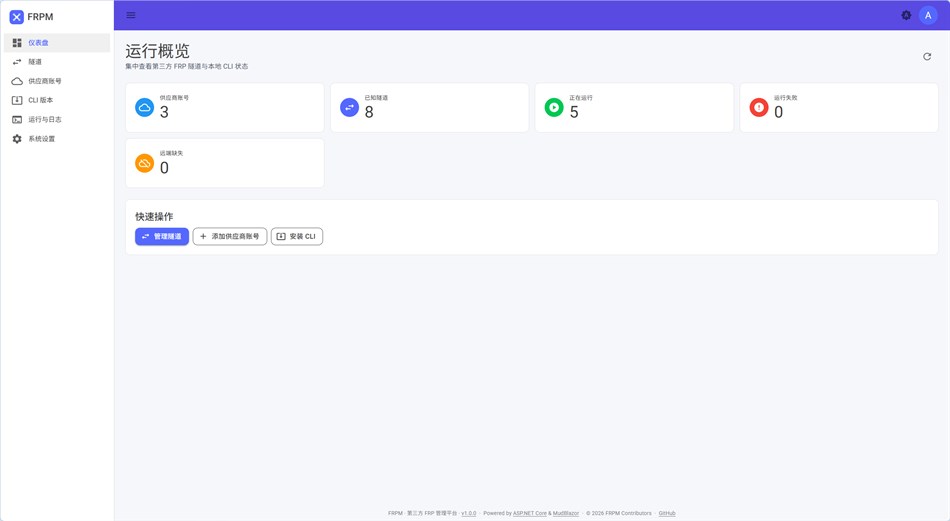Click the 已知隧道 card label
Screen dimensions: 950x521
point(376,98)
